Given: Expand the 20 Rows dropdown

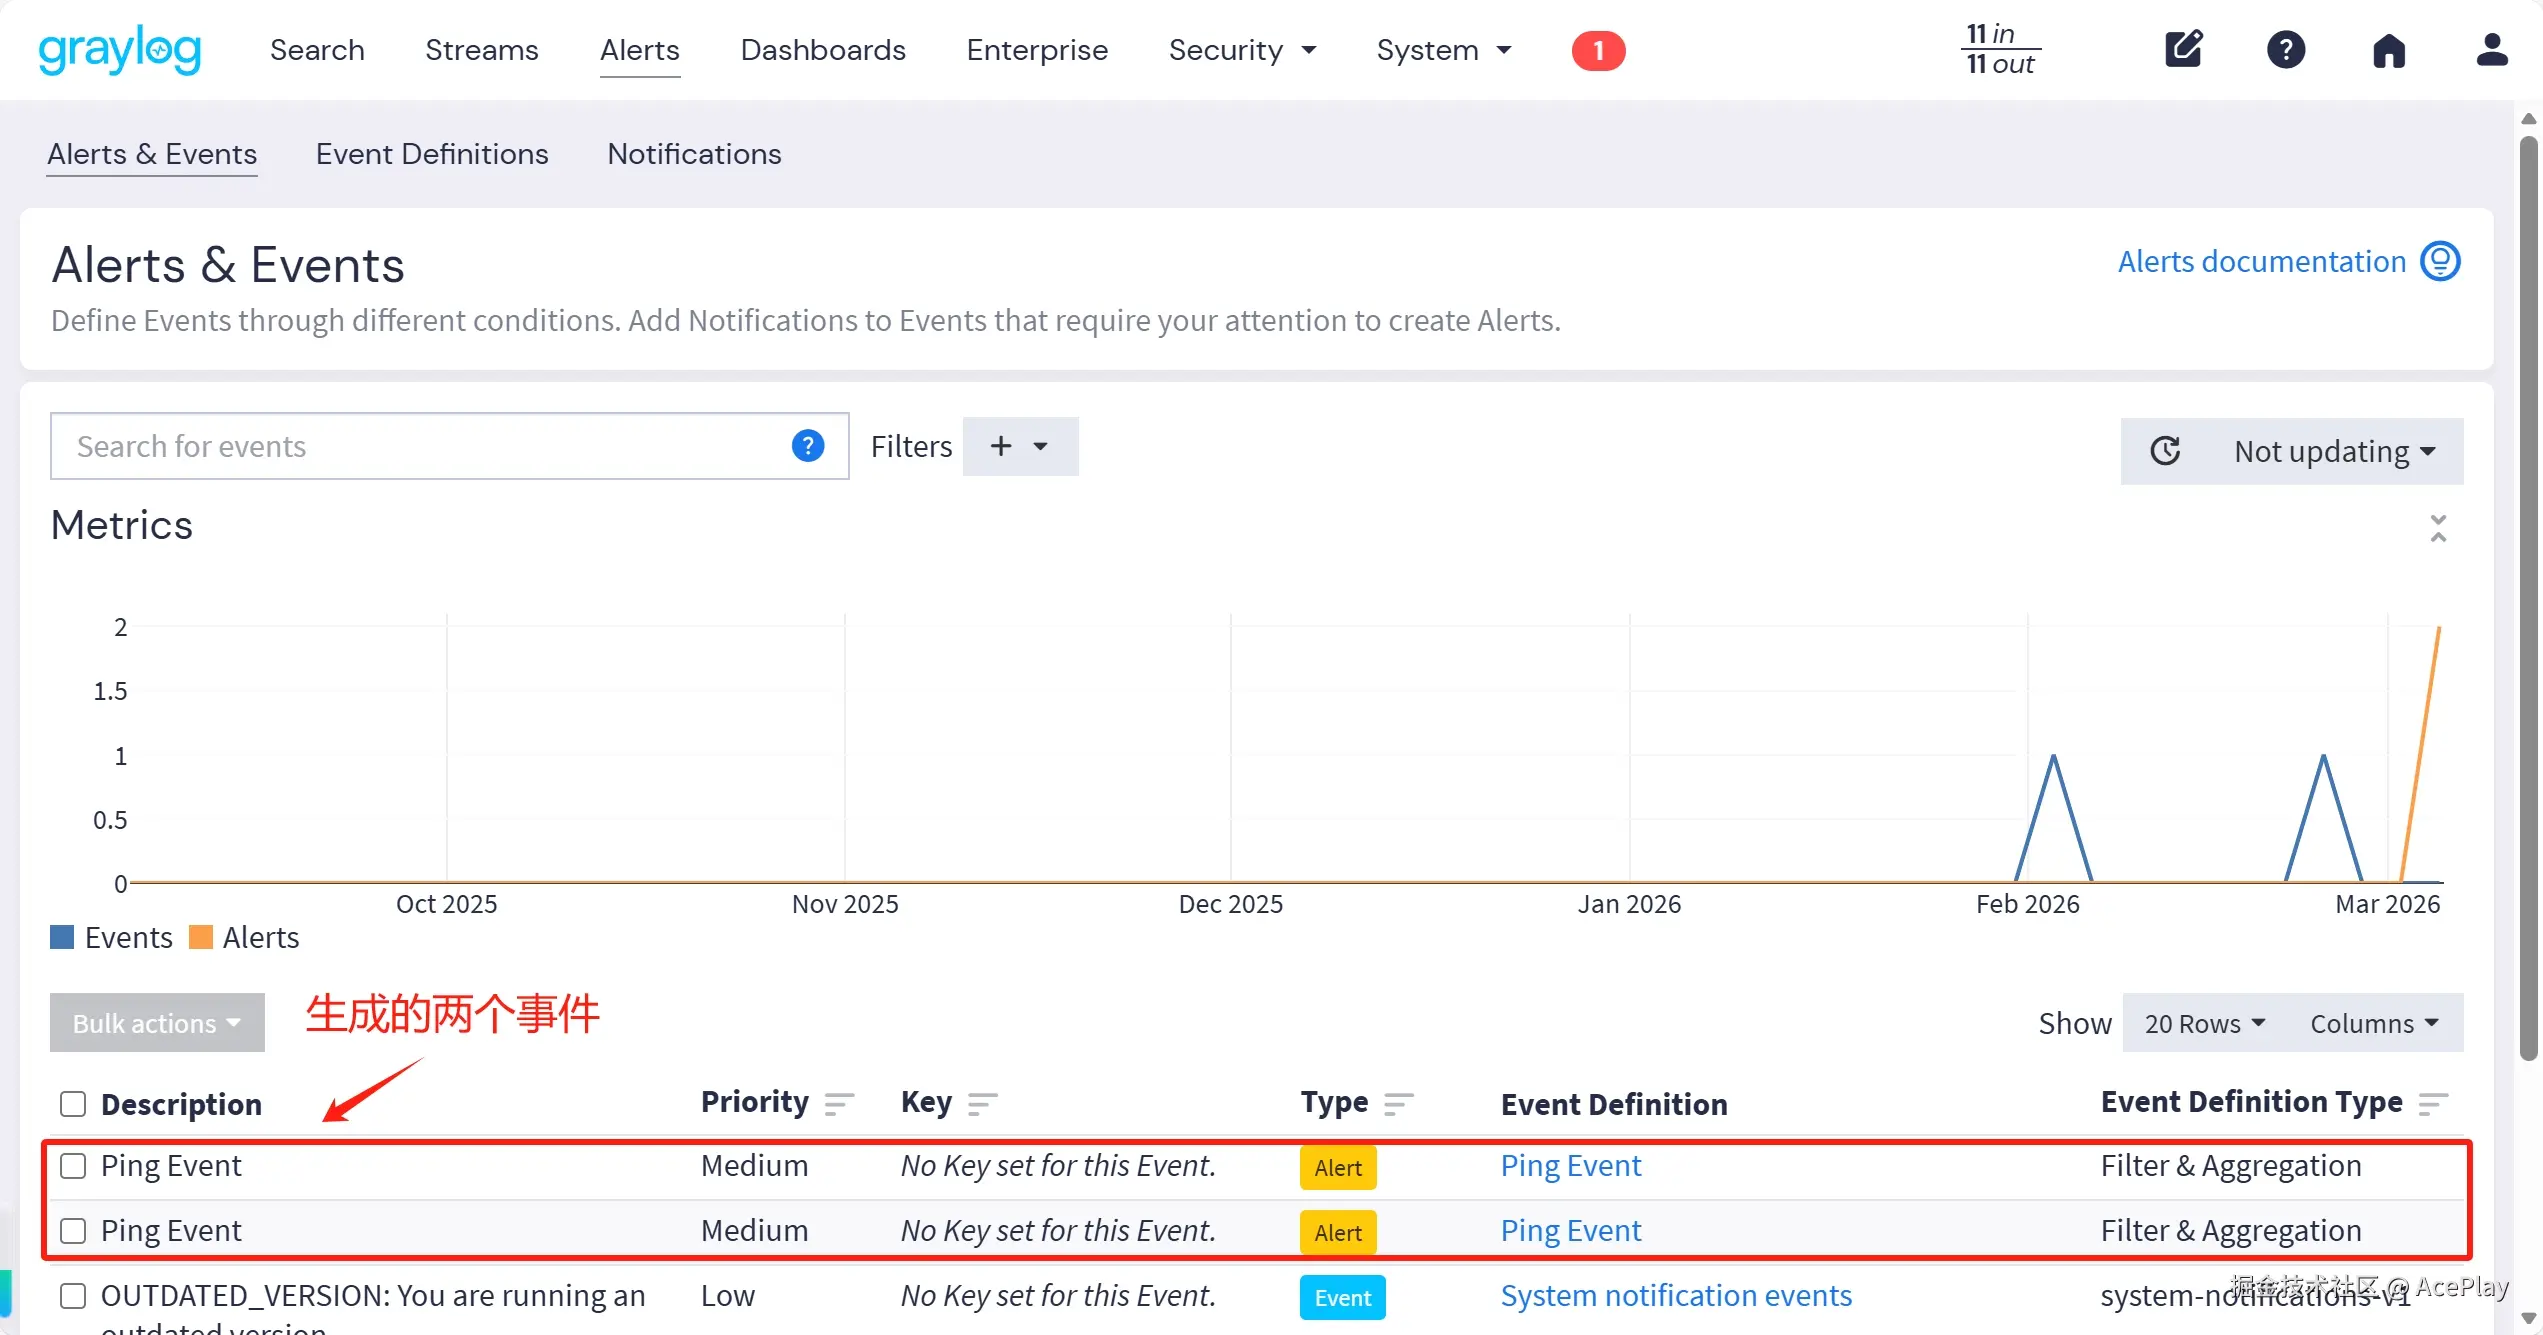Looking at the screenshot, I should 2203,1023.
